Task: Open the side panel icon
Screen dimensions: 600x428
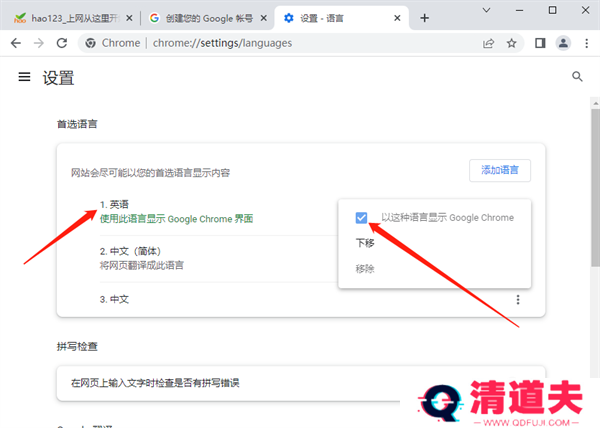Action: (x=540, y=43)
